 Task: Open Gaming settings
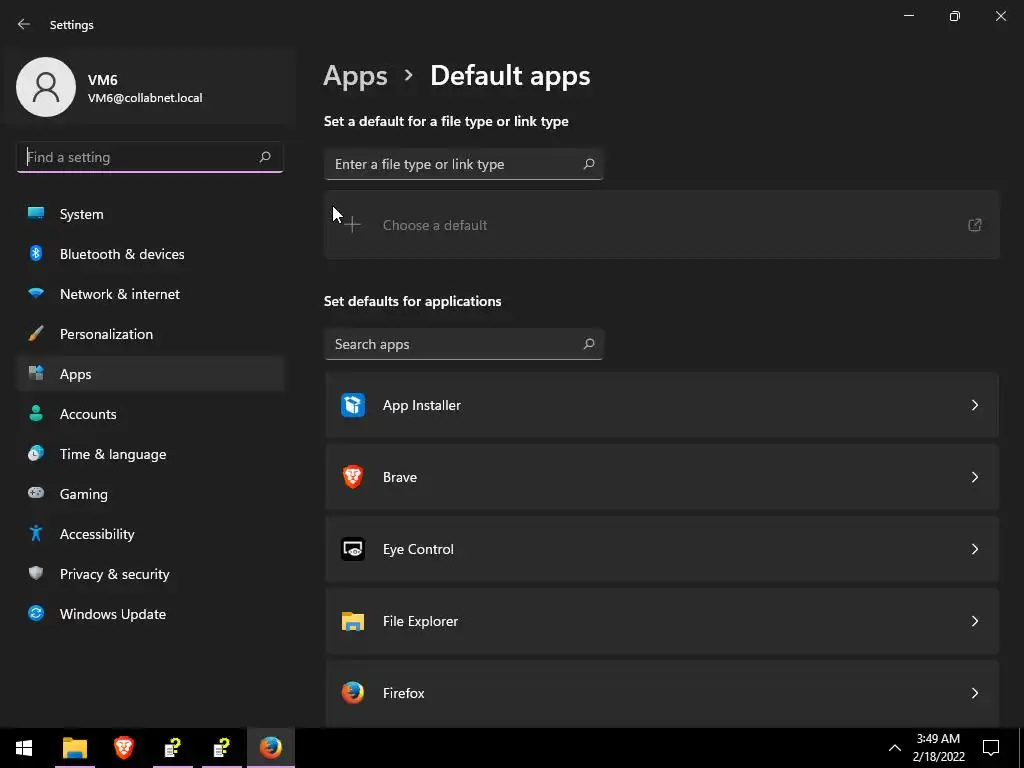coord(151,494)
